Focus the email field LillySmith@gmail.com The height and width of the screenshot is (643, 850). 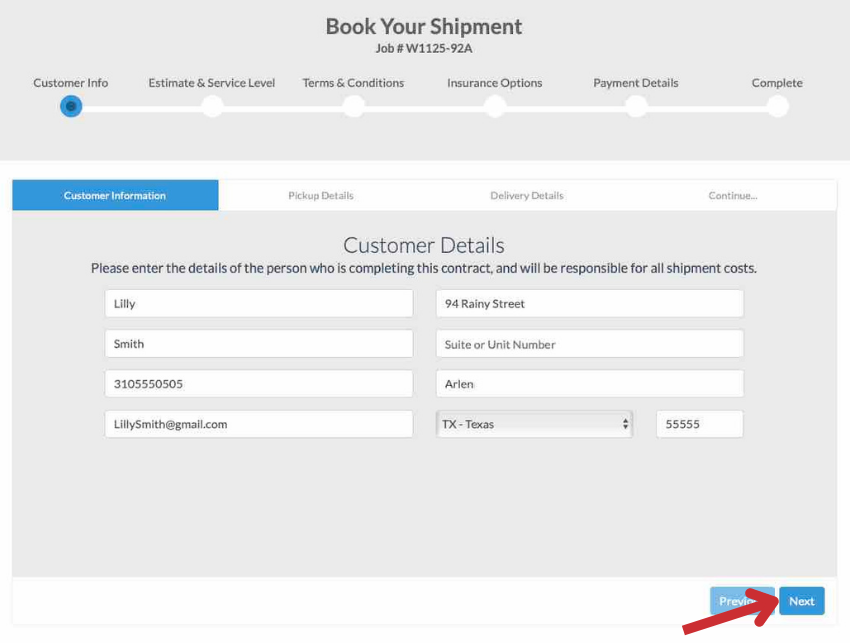[258, 424]
